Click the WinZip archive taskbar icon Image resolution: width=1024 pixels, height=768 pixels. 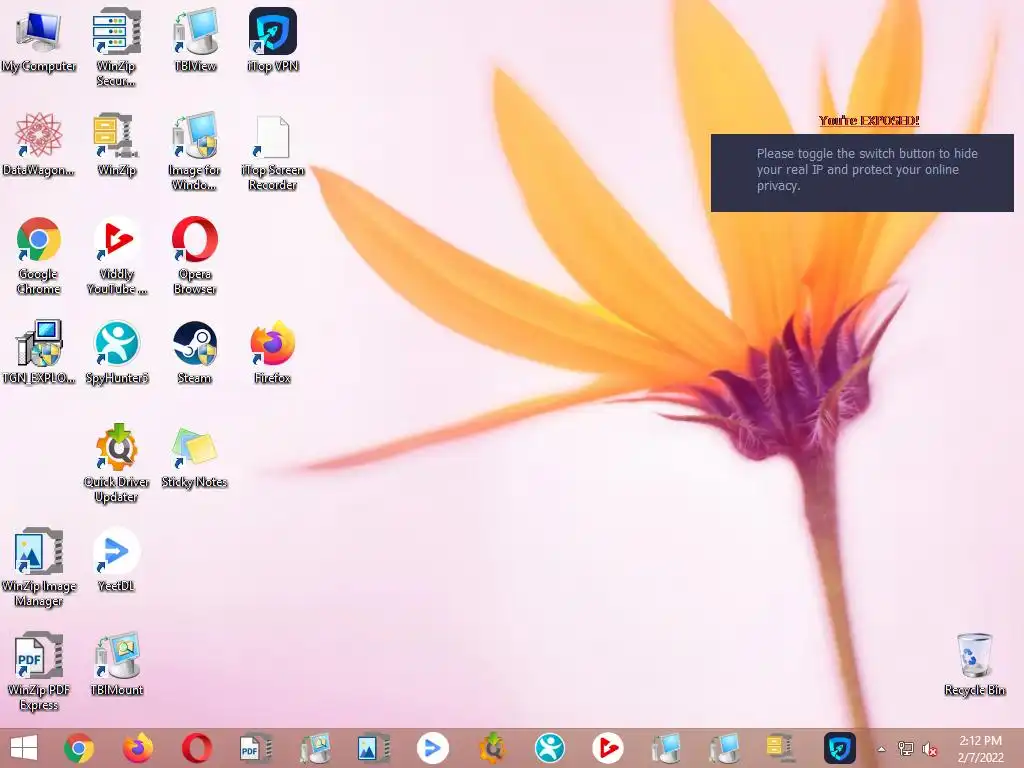coord(780,748)
